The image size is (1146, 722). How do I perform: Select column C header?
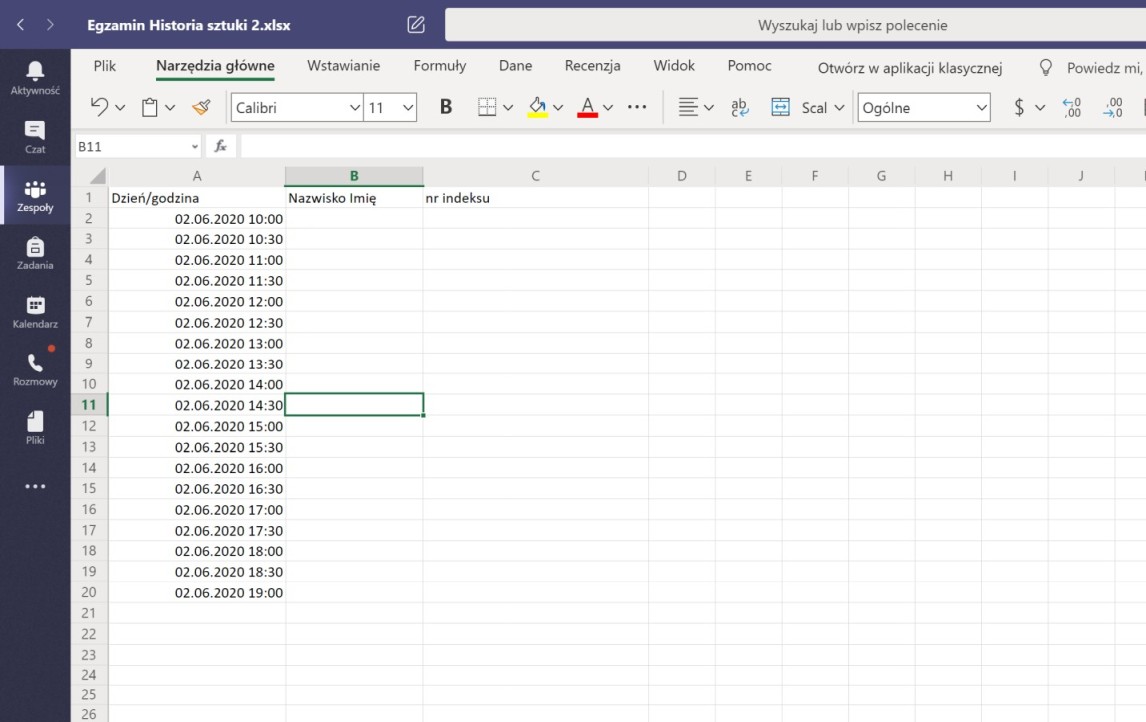[x=536, y=176]
